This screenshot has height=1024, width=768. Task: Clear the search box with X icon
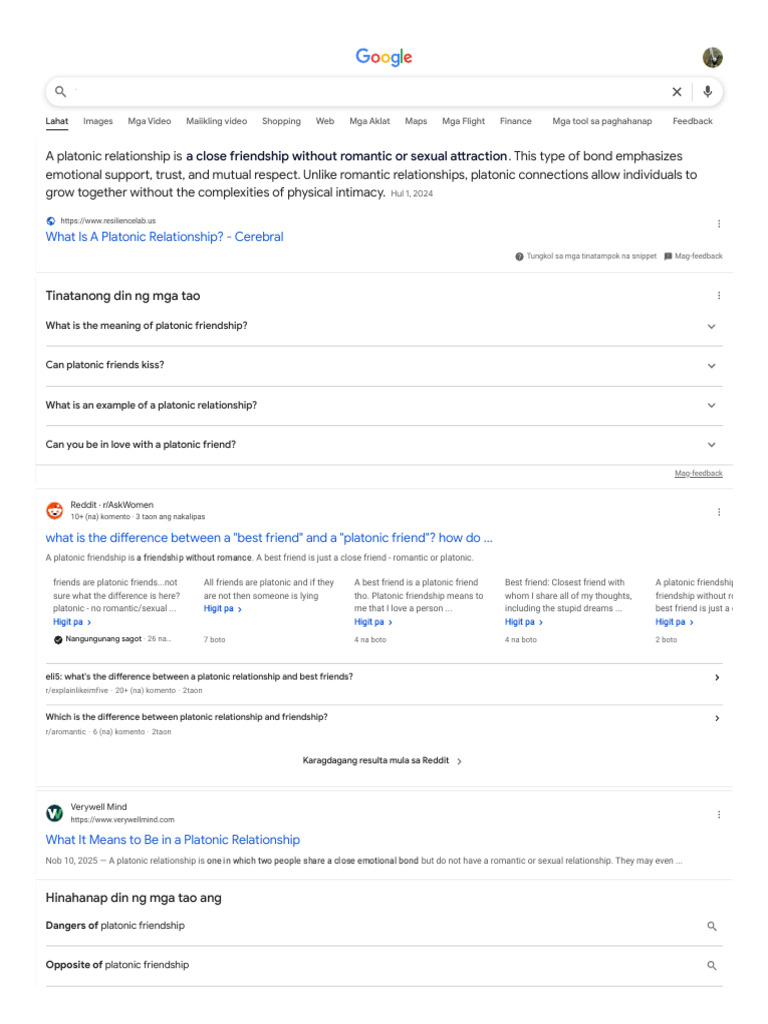click(677, 92)
